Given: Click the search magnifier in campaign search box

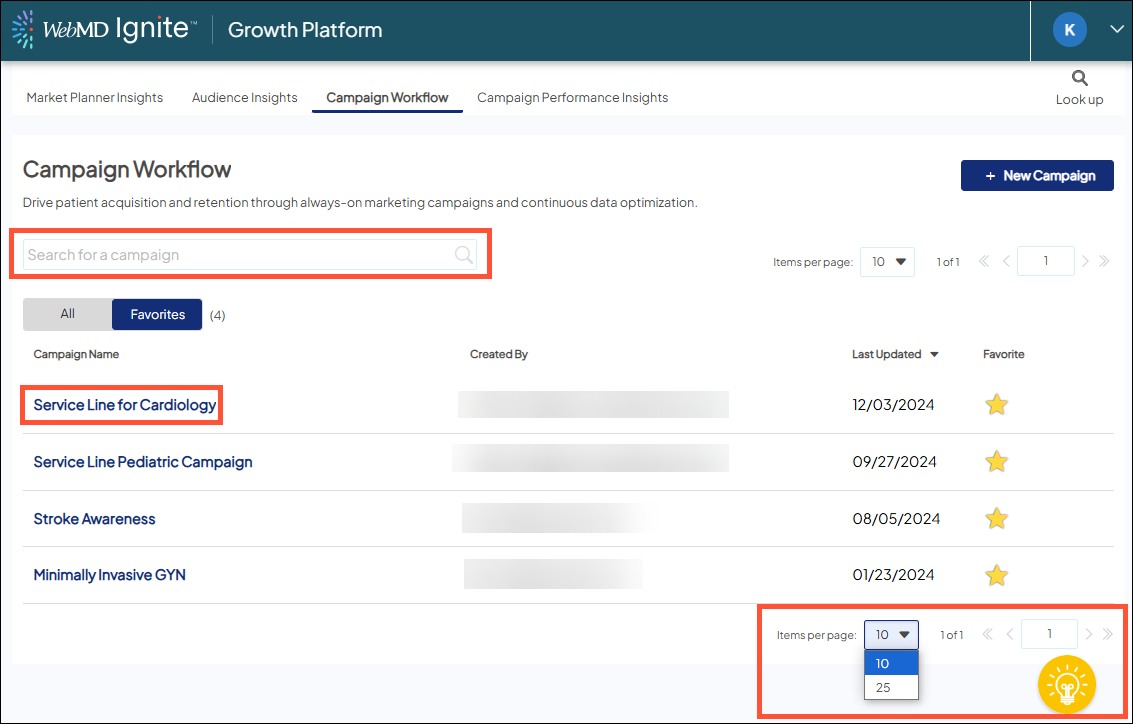Looking at the screenshot, I should click(463, 255).
